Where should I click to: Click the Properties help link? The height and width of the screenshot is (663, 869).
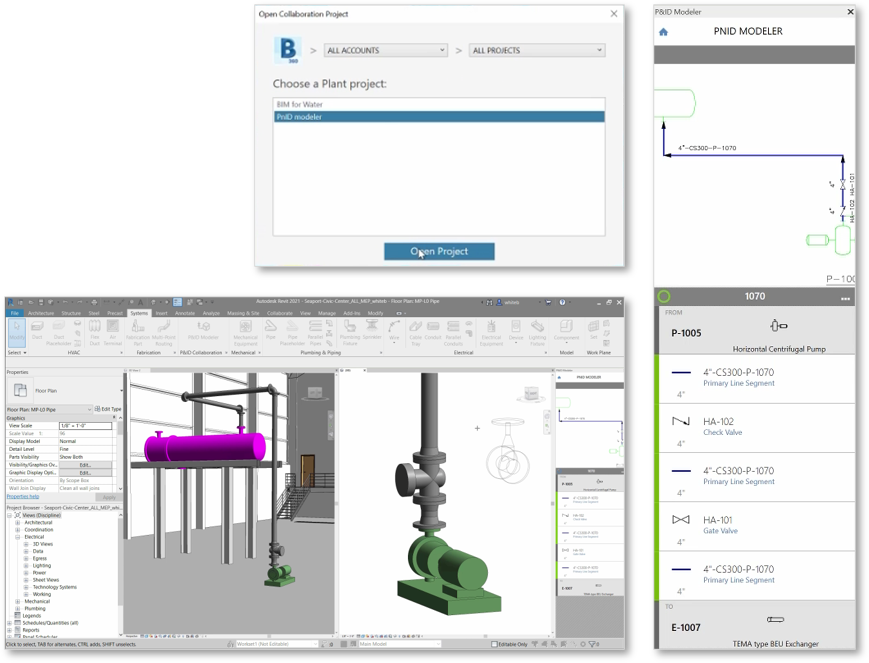(x=23, y=497)
